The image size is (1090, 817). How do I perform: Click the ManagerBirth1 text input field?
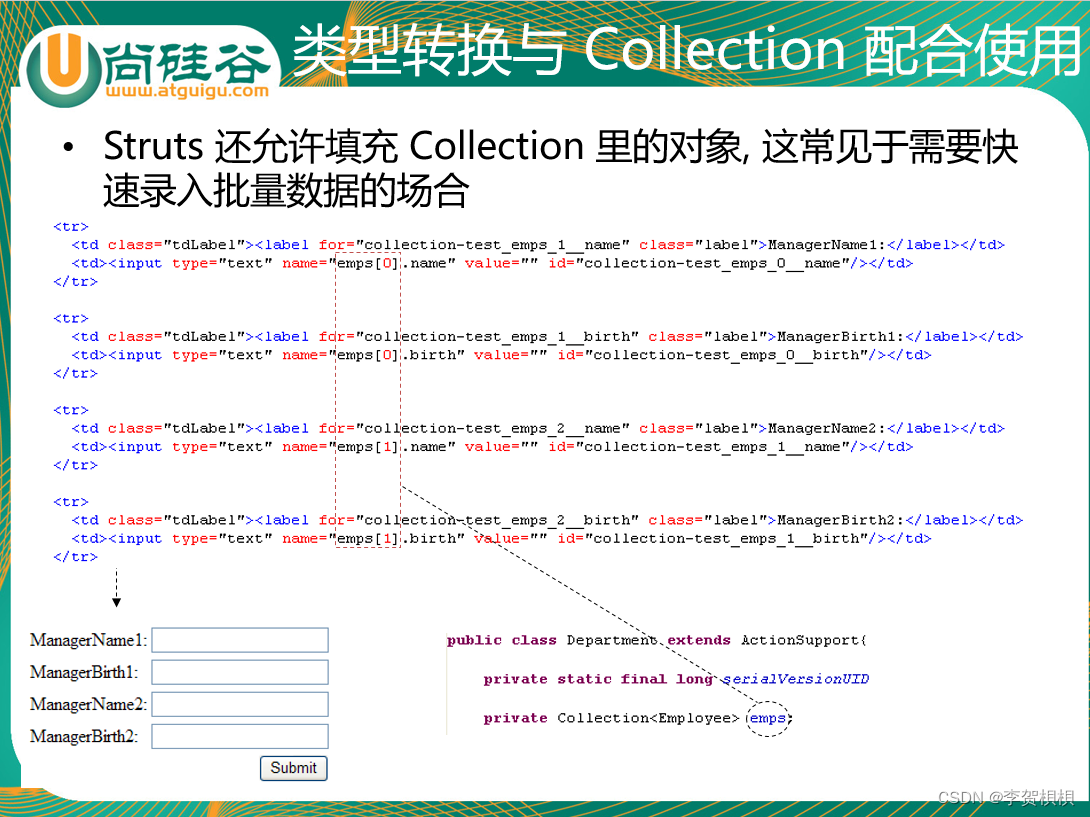(x=240, y=672)
